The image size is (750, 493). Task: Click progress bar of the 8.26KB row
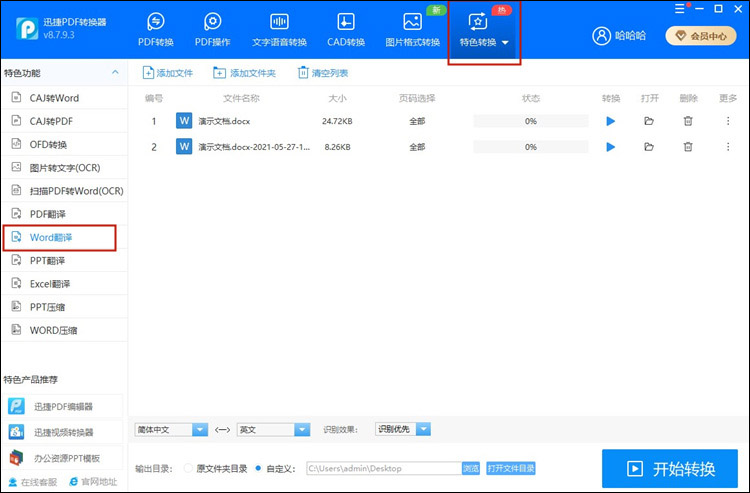point(531,147)
